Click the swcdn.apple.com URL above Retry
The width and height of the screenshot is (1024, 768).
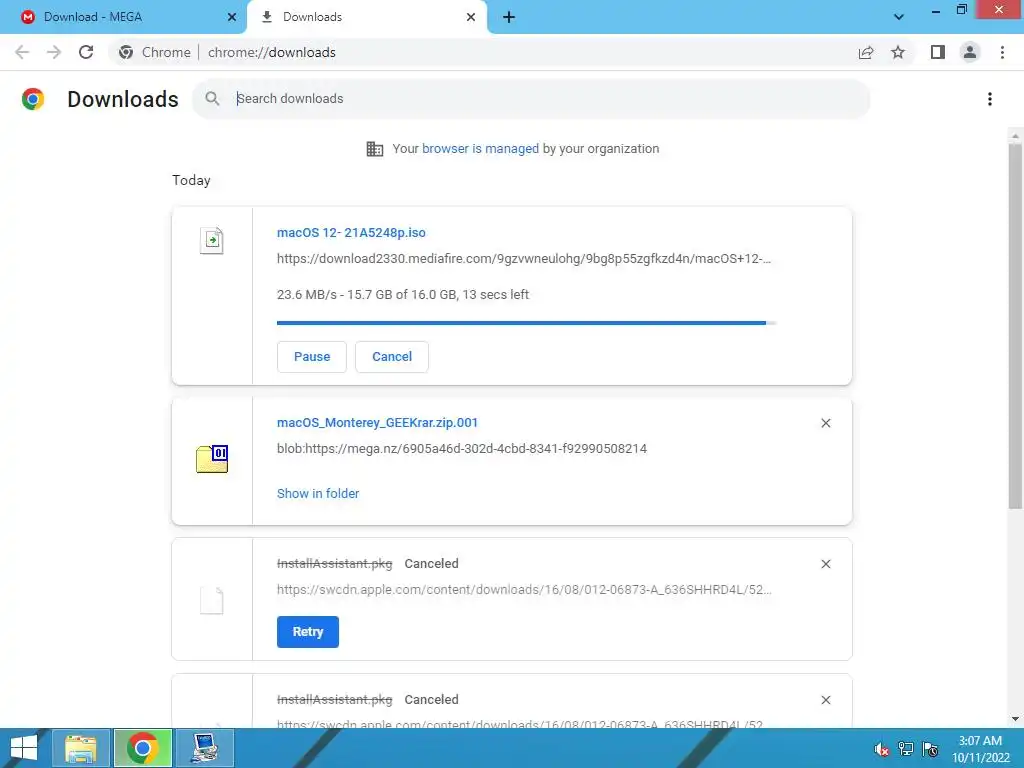(524, 590)
